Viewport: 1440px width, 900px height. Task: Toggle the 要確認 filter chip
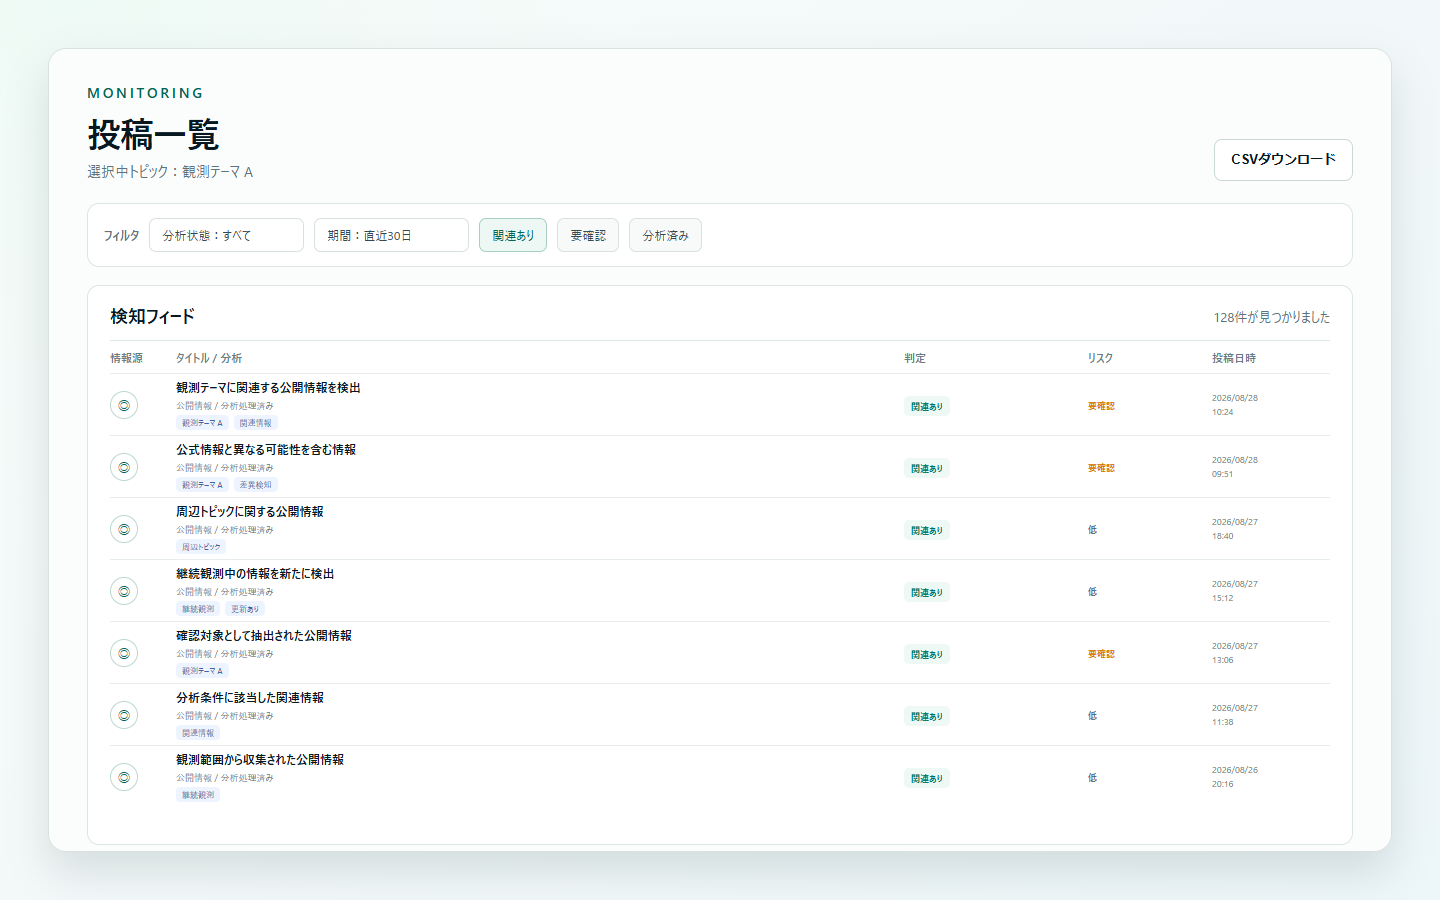[x=588, y=235]
